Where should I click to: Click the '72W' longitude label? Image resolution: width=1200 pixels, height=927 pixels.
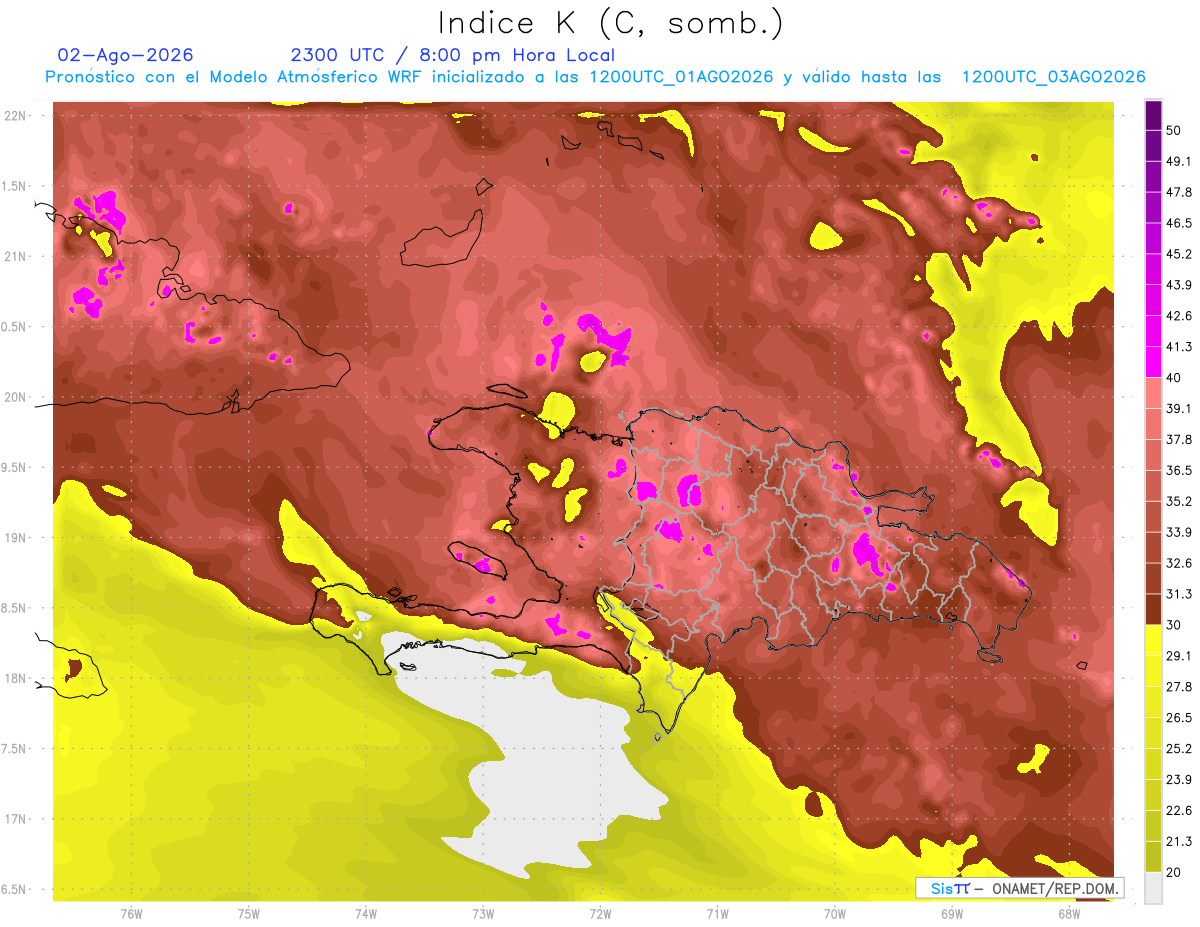(600, 914)
